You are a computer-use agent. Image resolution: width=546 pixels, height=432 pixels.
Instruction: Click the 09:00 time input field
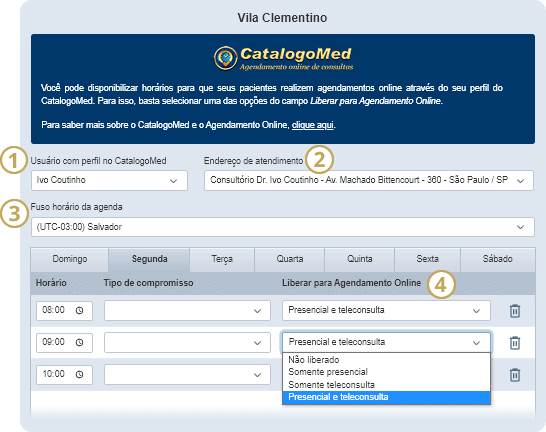click(64, 343)
